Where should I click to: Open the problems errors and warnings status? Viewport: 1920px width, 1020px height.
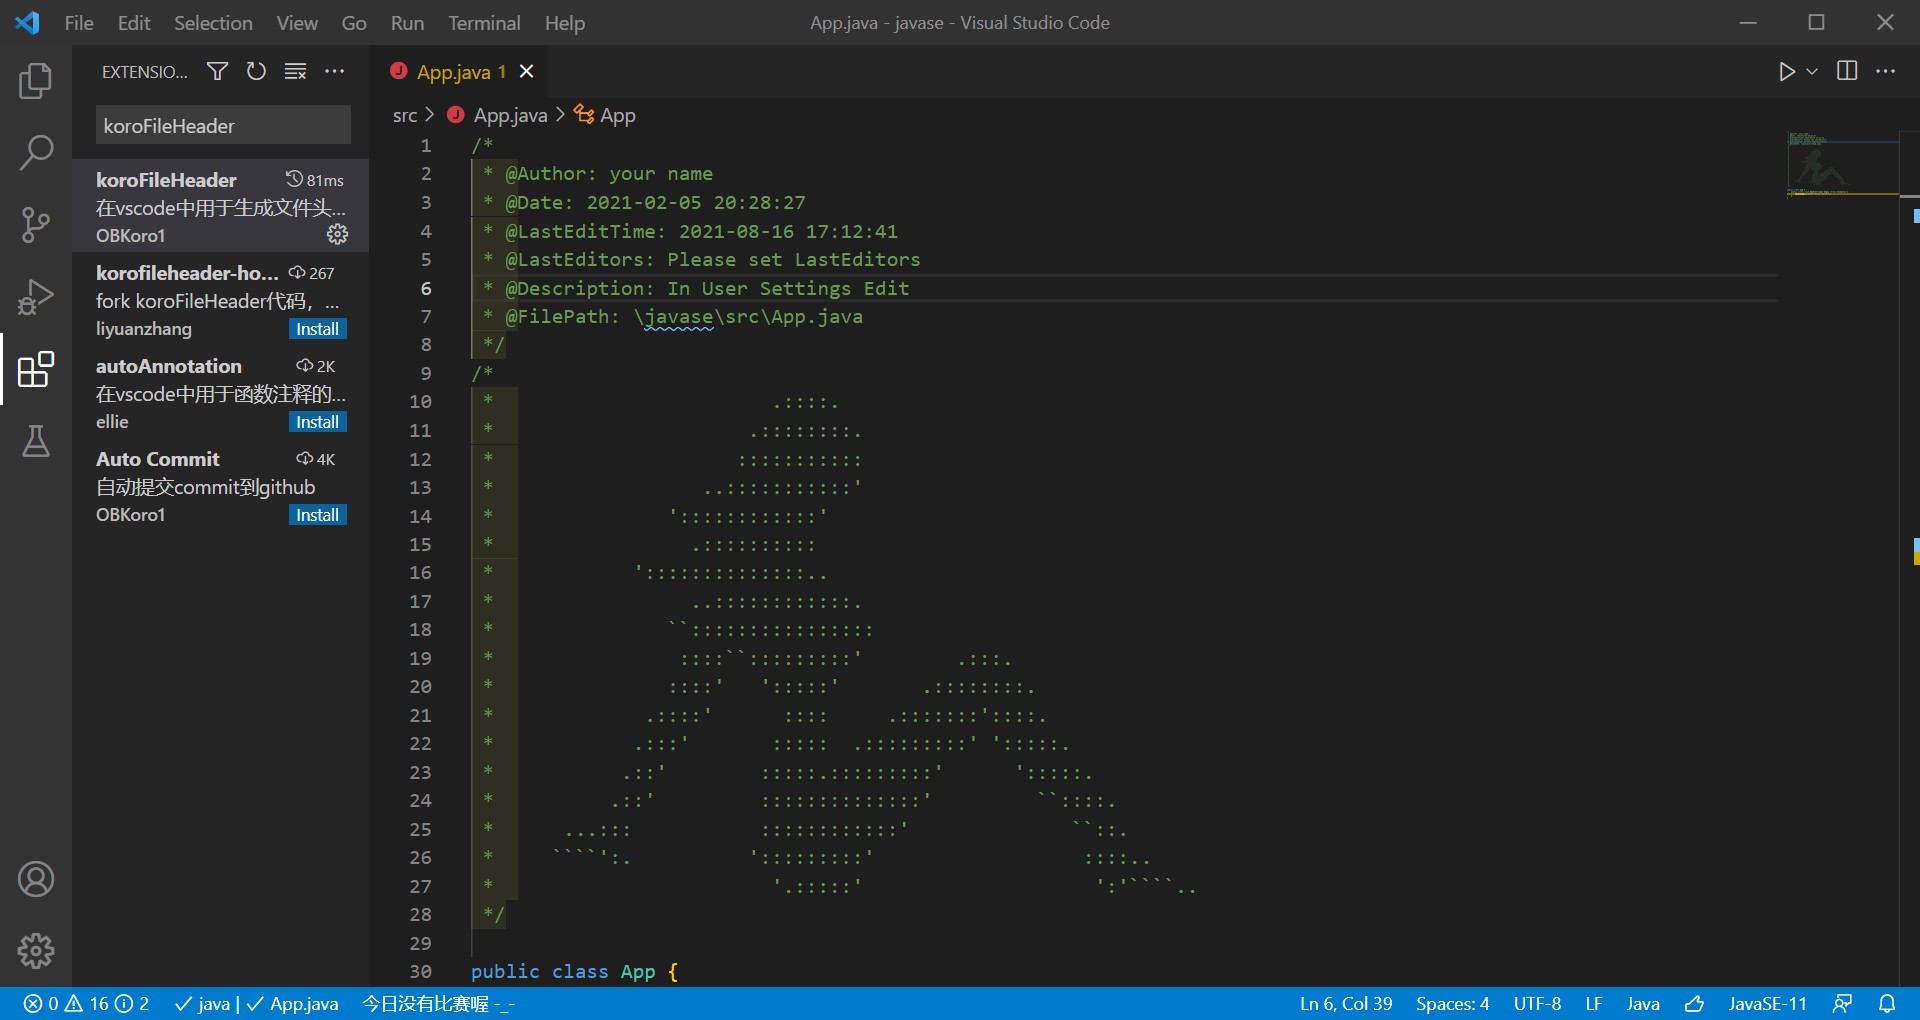(x=86, y=1003)
